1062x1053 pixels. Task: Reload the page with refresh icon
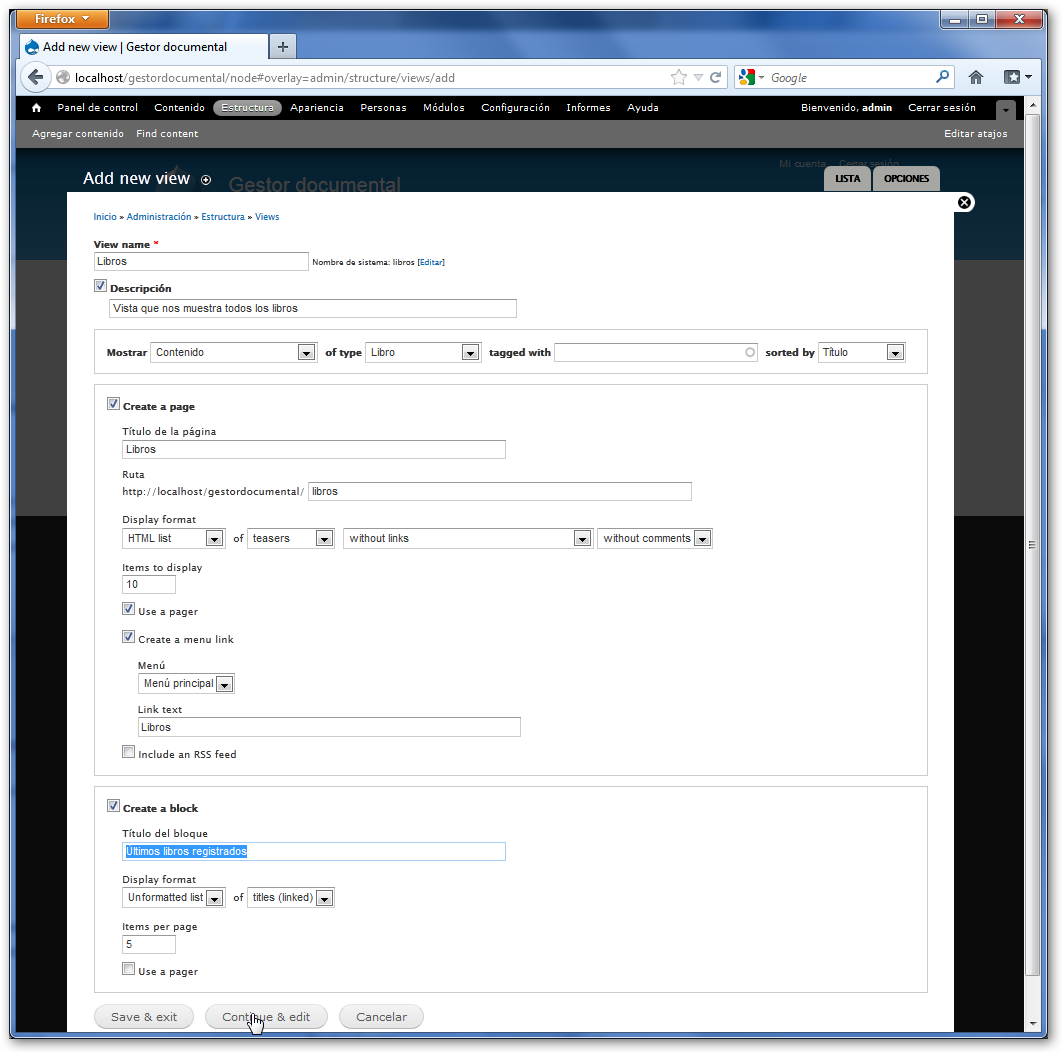715,77
